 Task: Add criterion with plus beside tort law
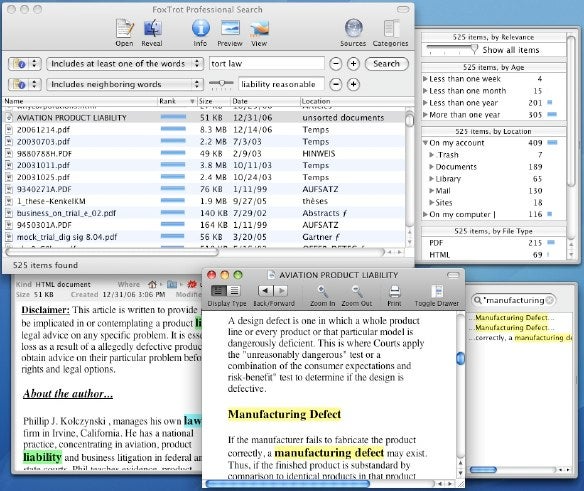(353, 64)
